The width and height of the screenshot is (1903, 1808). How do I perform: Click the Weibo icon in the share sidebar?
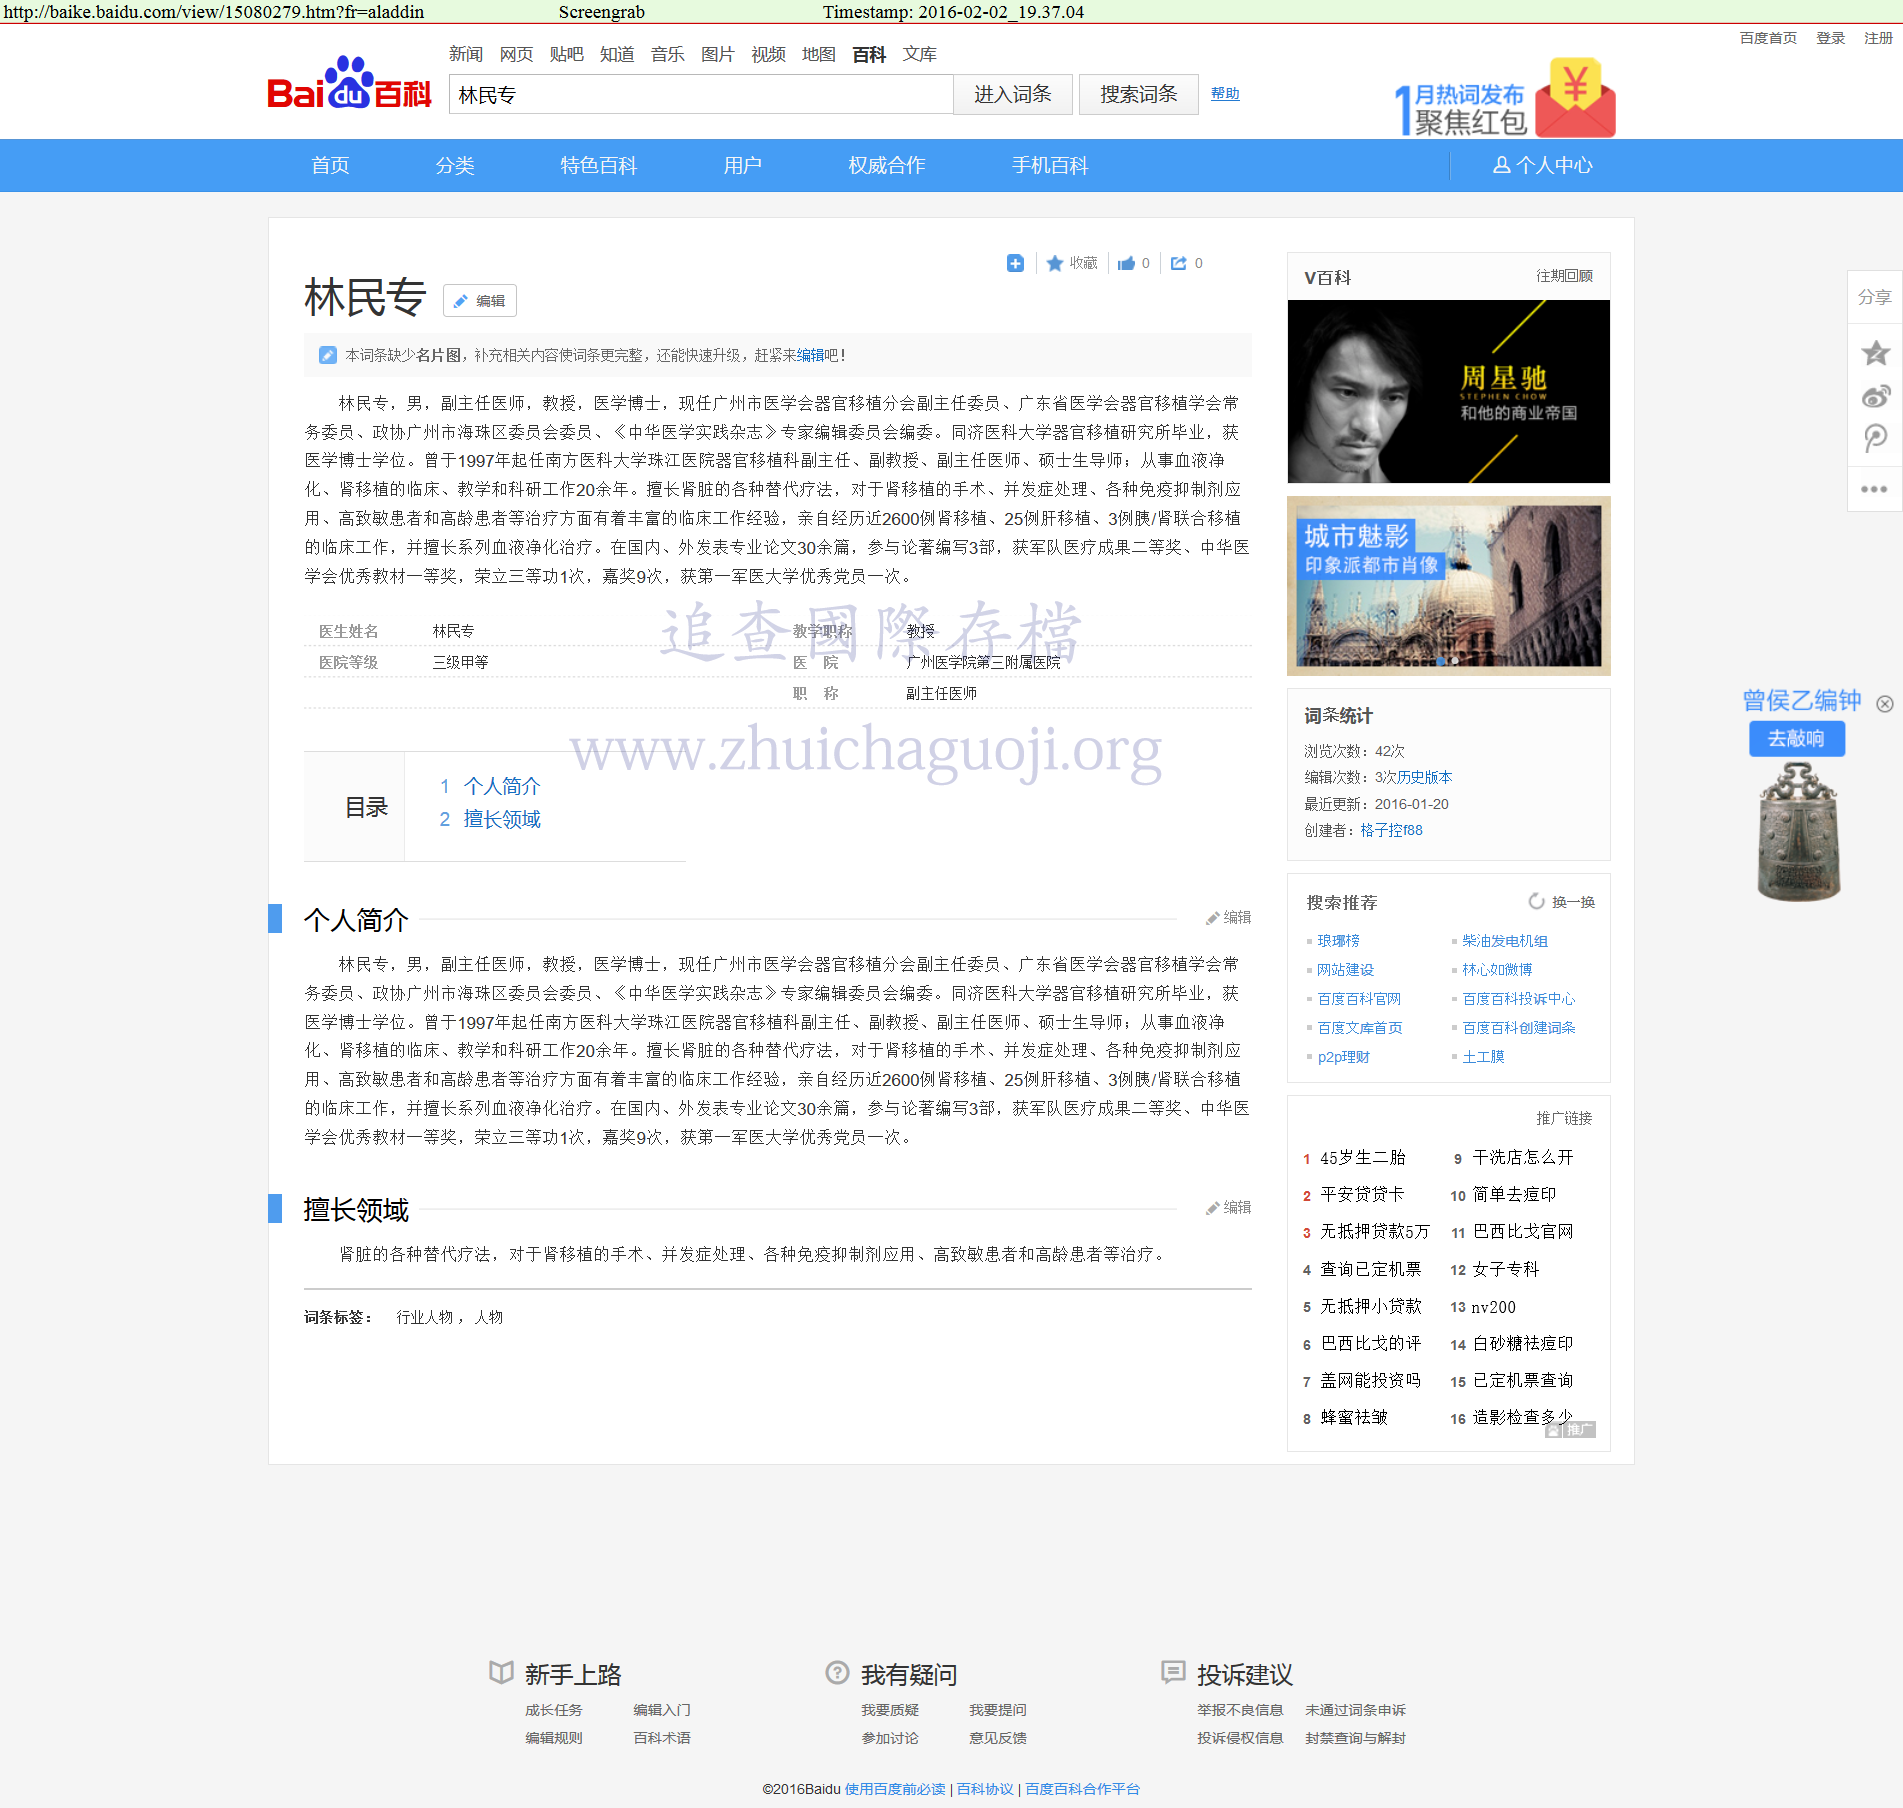(x=1875, y=396)
